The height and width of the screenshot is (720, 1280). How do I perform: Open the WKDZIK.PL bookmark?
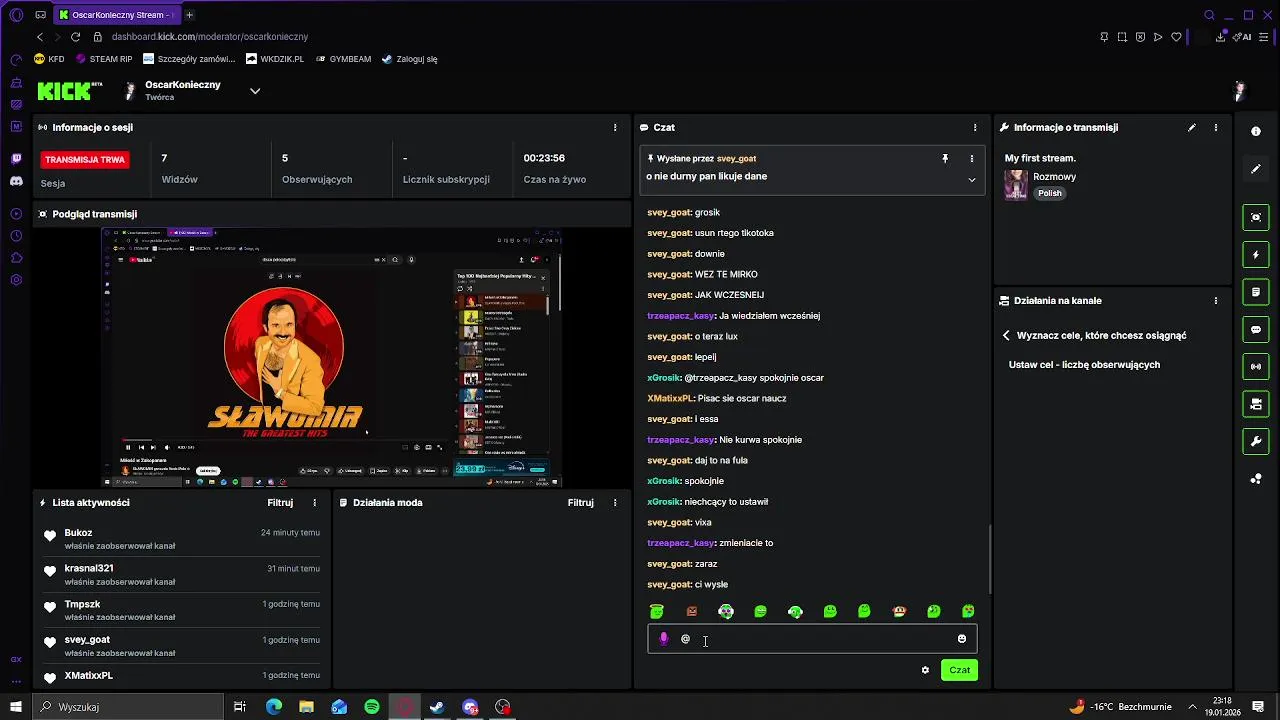[275, 59]
